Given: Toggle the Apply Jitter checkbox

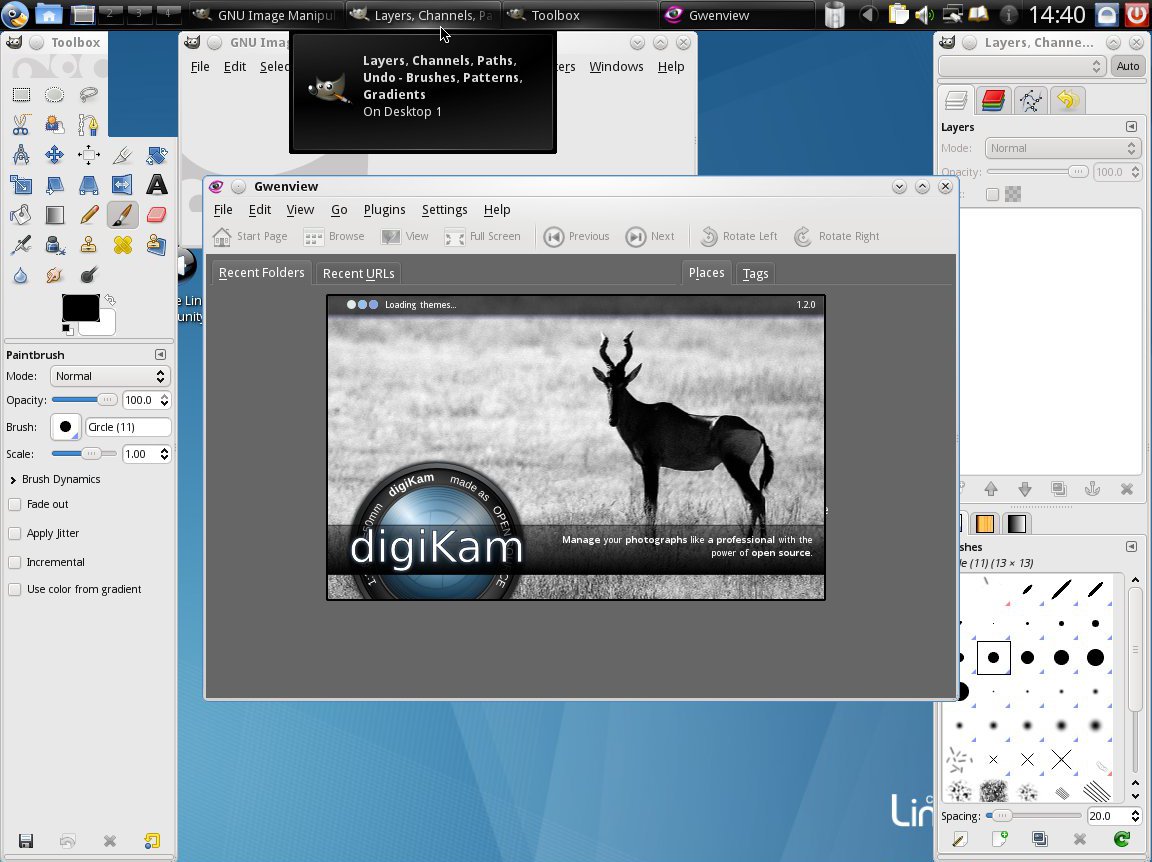Looking at the screenshot, I should (x=15, y=534).
